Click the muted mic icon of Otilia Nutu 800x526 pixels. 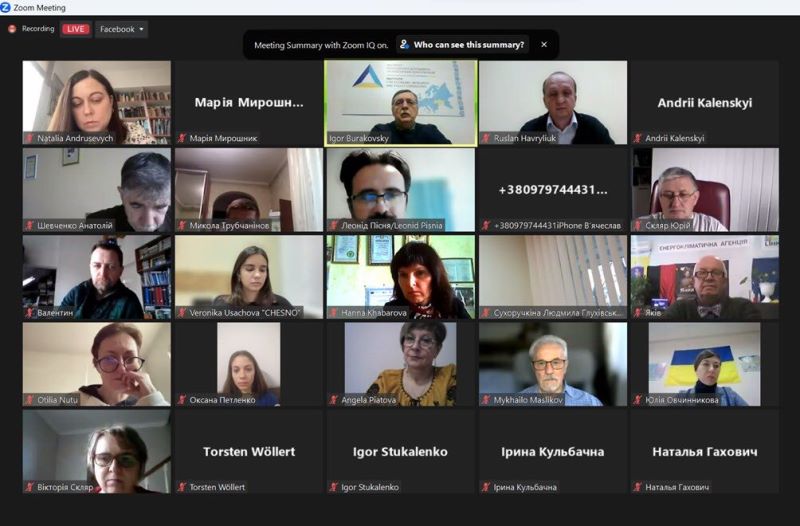pos(30,400)
